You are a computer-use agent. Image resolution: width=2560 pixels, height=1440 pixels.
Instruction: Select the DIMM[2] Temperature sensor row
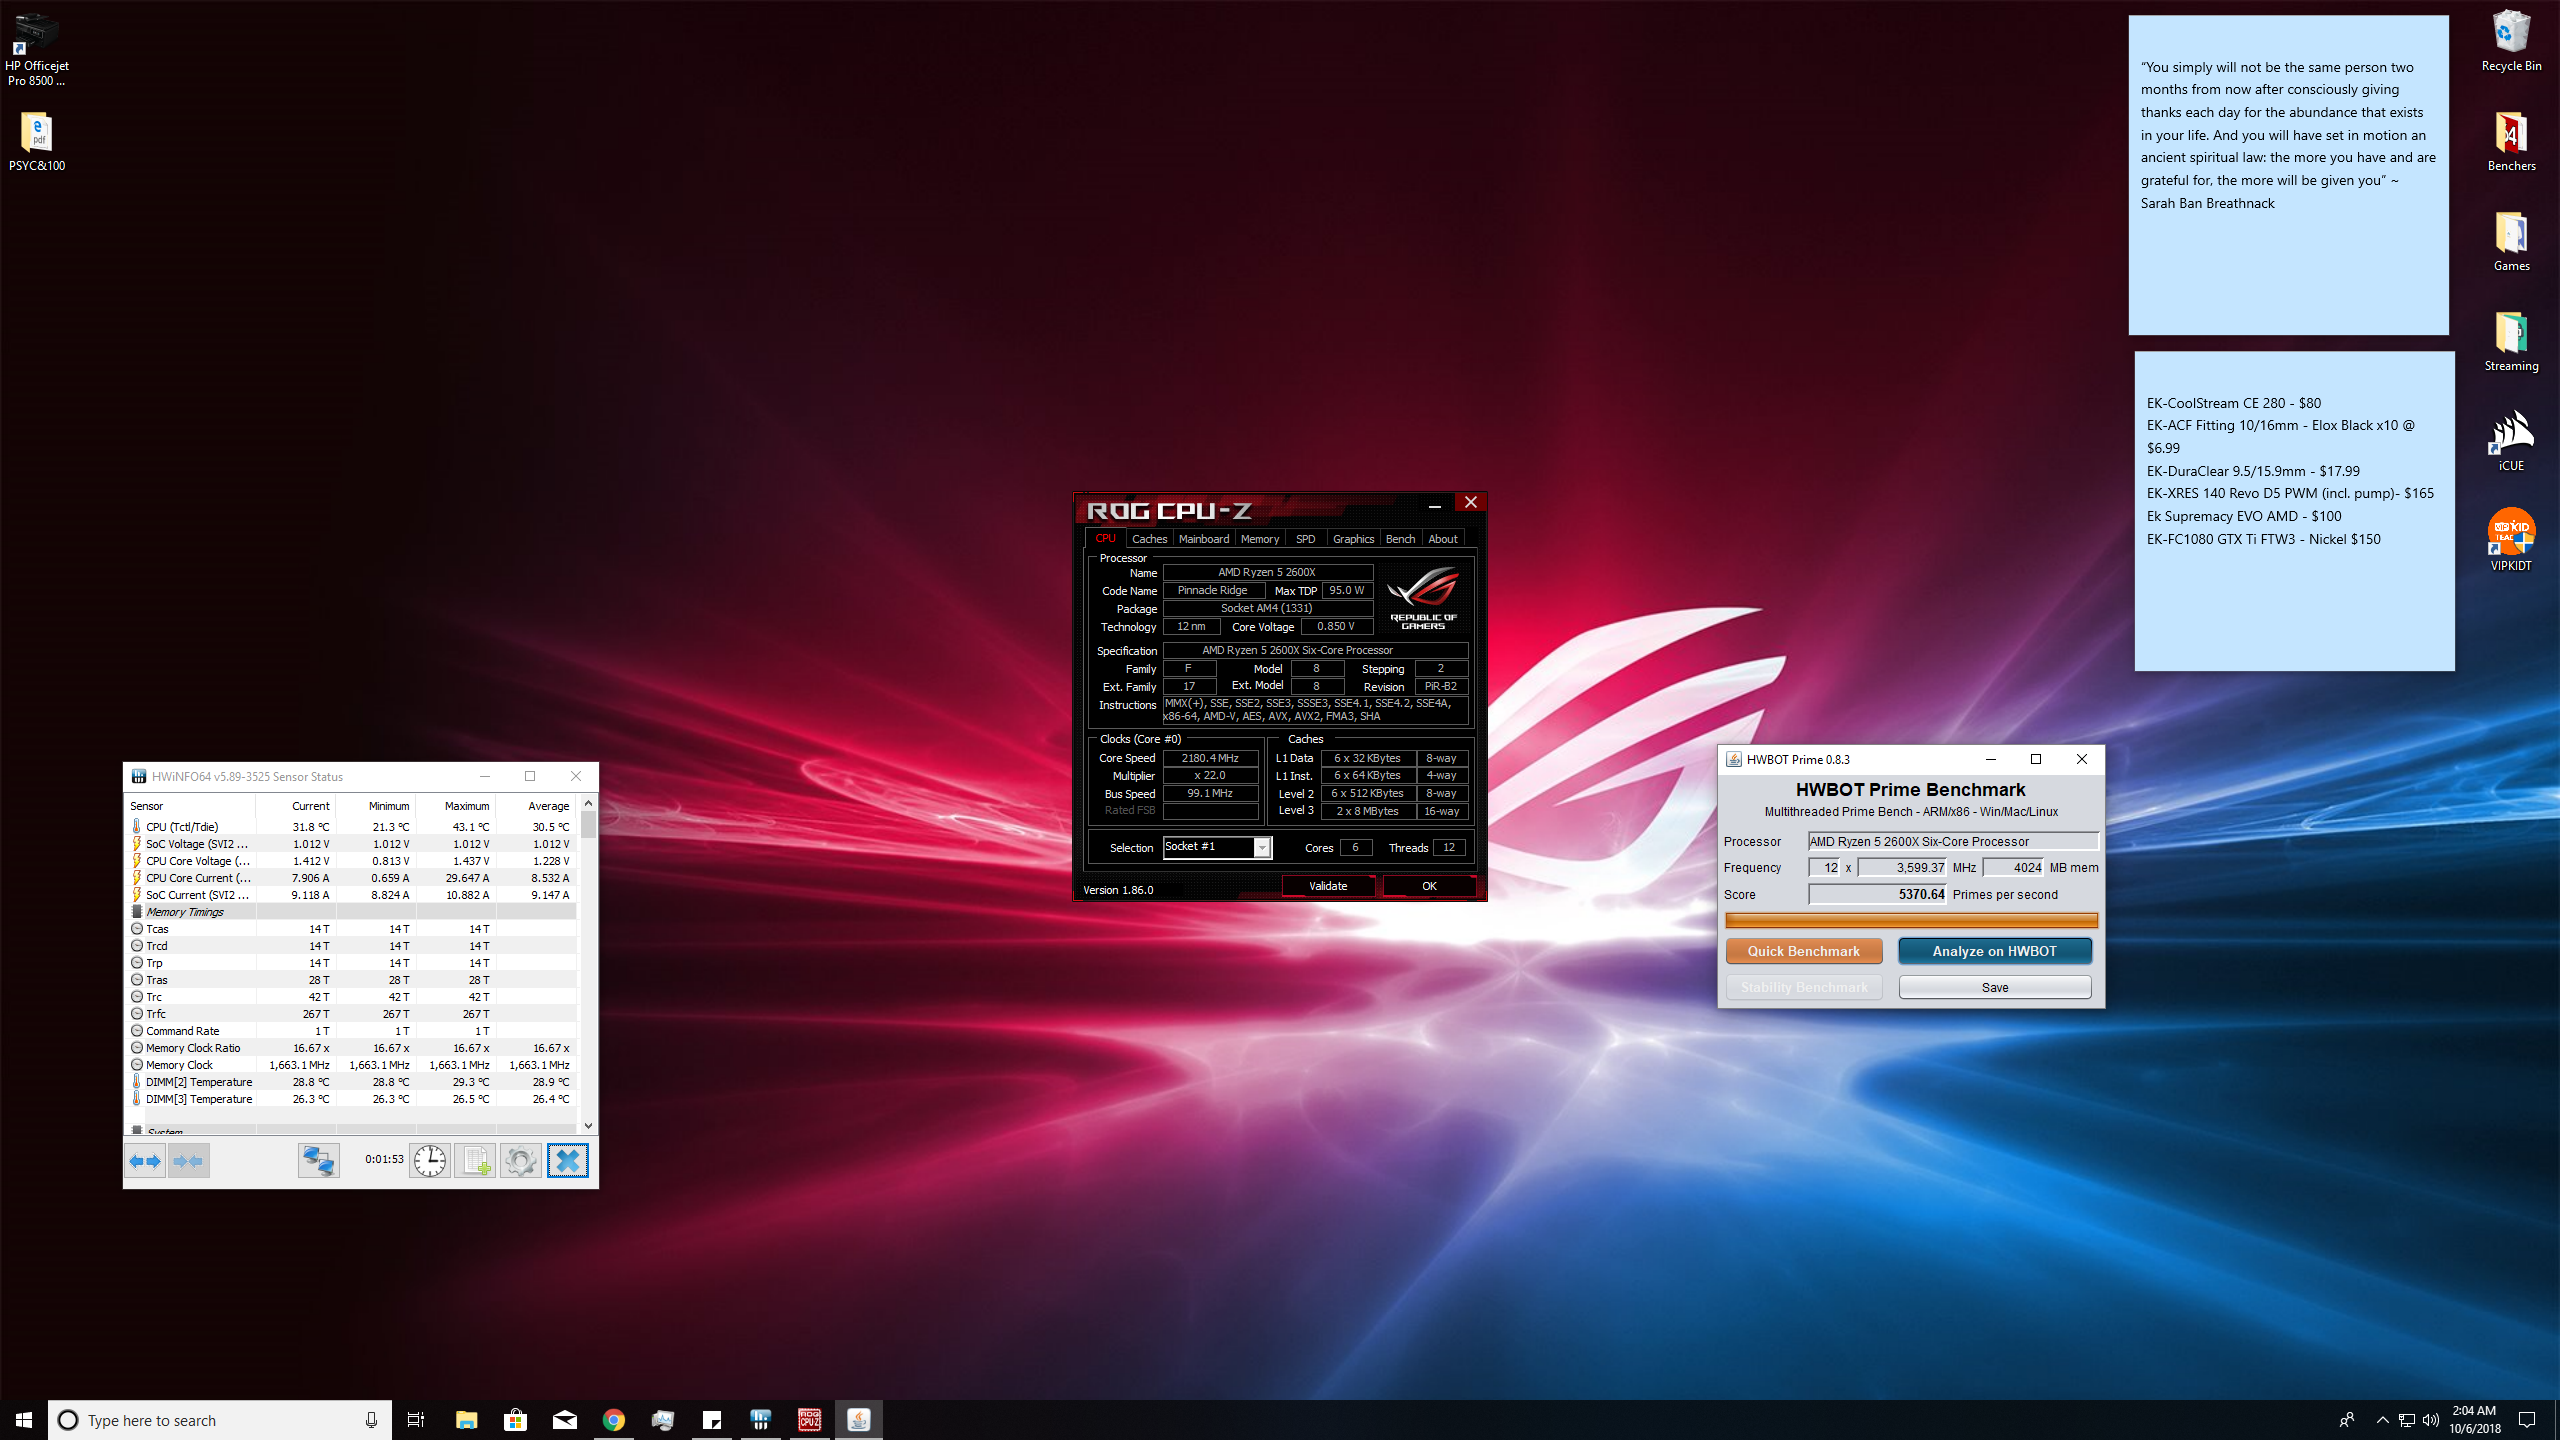pyautogui.click(x=351, y=1082)
